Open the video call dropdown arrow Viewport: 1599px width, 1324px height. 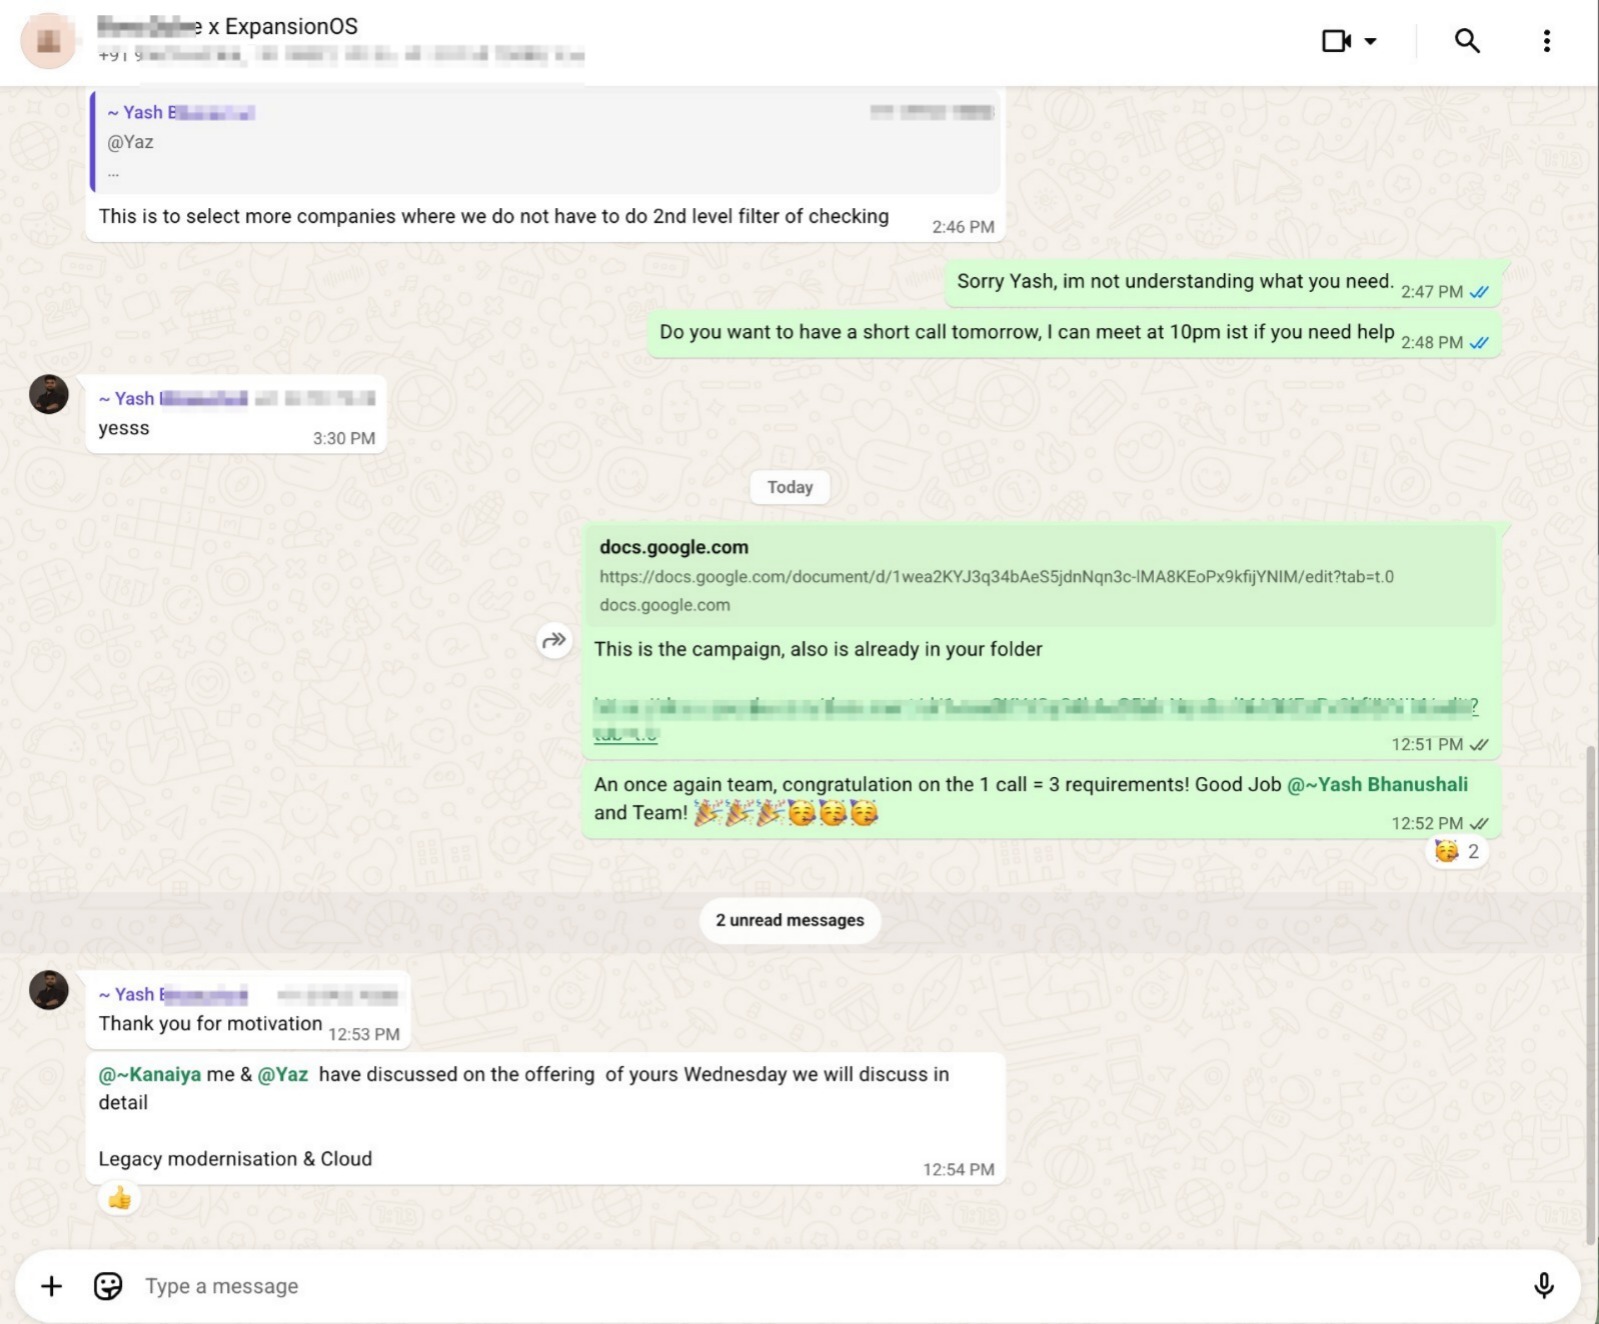(x=1371, y=41)
